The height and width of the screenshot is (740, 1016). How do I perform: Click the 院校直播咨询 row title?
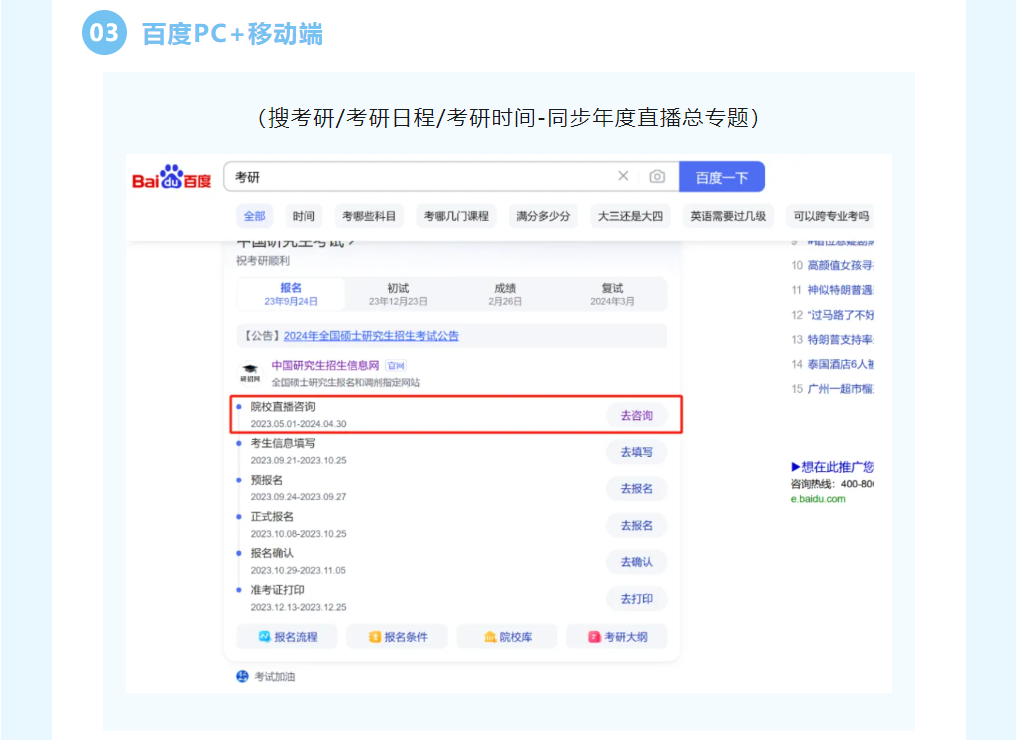[283, 407]
